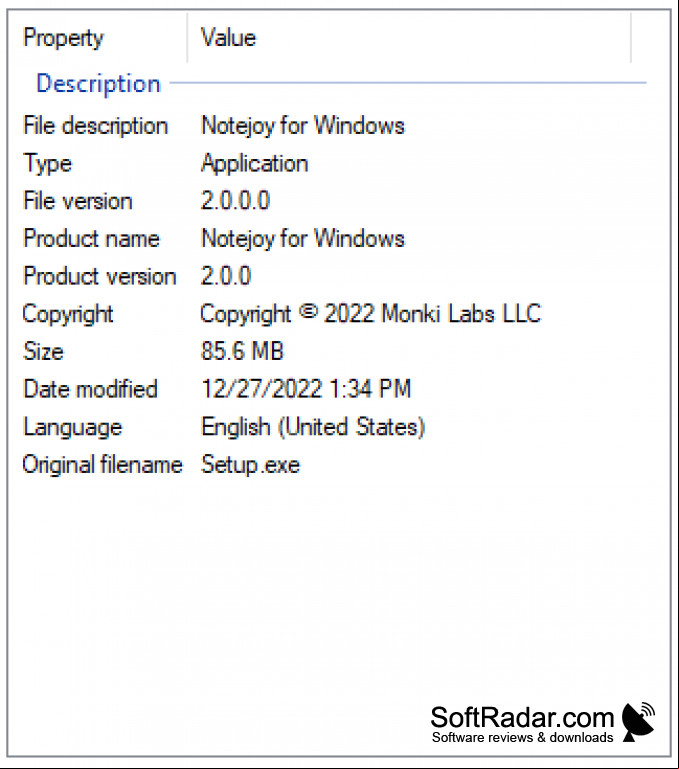Select the 2022 Monki Labs LLC copyright value
The width and height of the screenshot is (679, 769).
370,314
